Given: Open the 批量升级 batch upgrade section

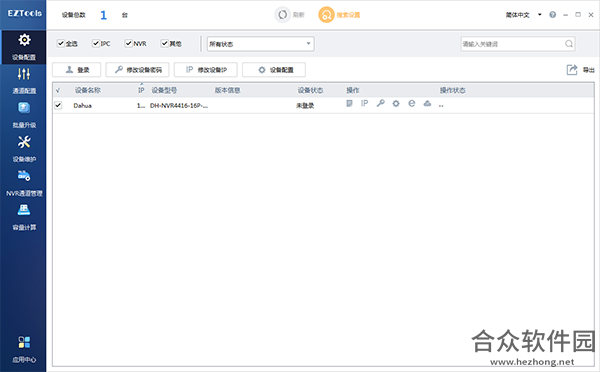Looking at the screenshot, I should (x=24, y=115).
